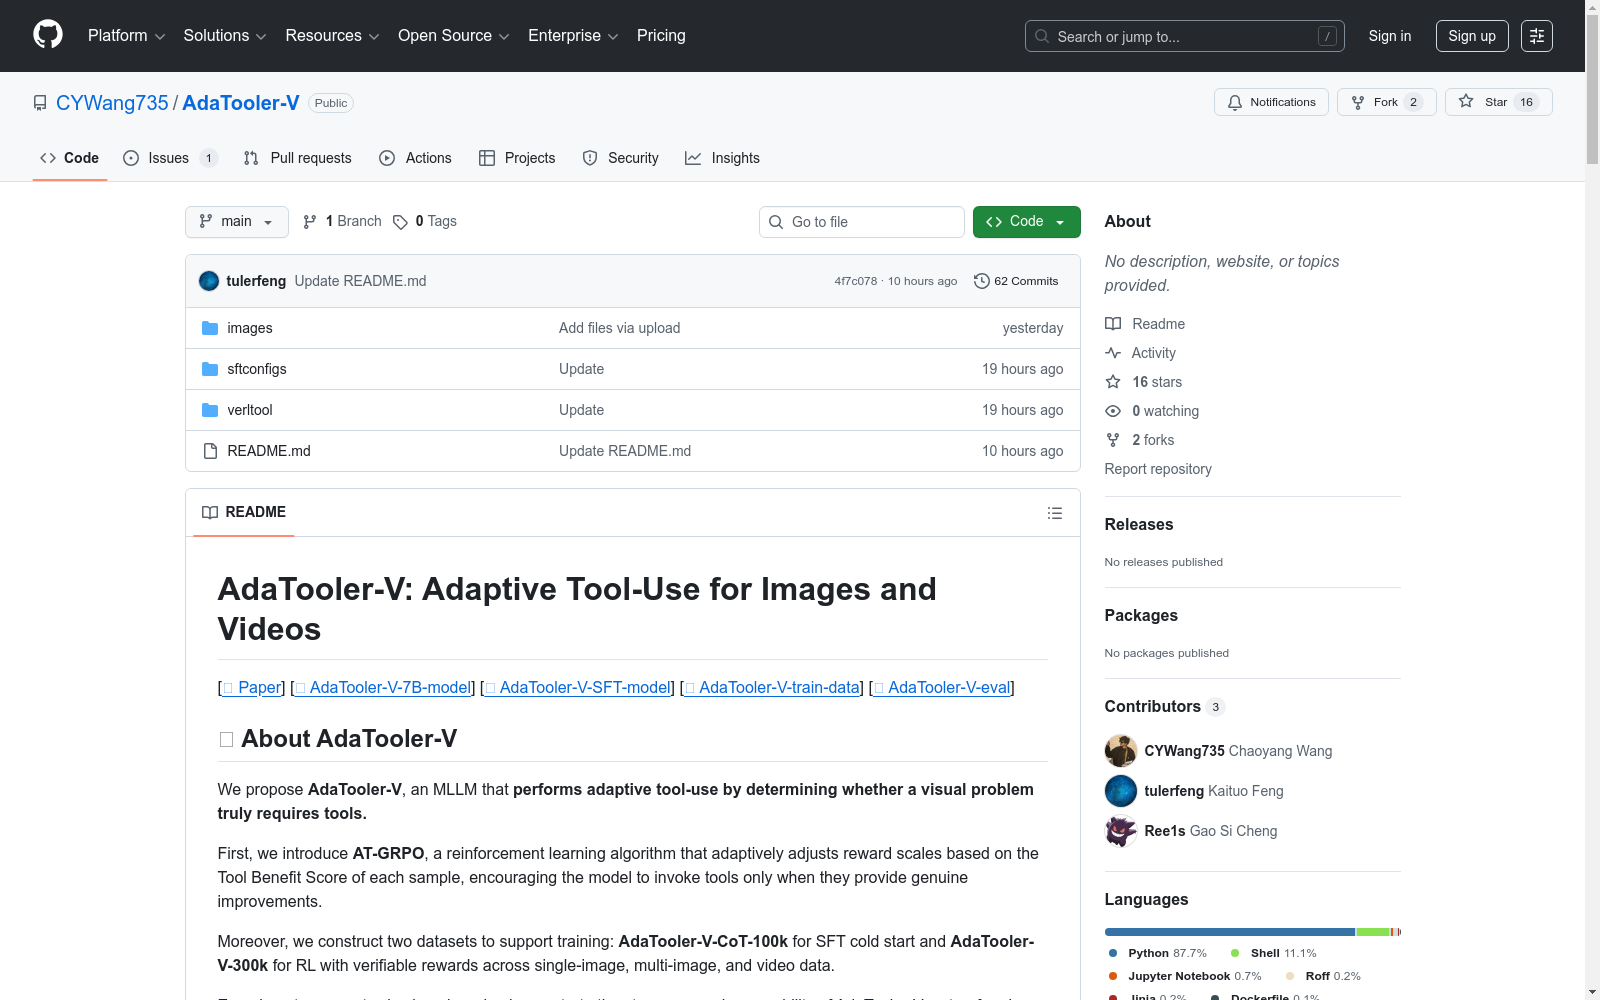Open the AdaTooler-V-train-data link
This screenshot has height=1000, width=1600.
click(x=772, y=687)
